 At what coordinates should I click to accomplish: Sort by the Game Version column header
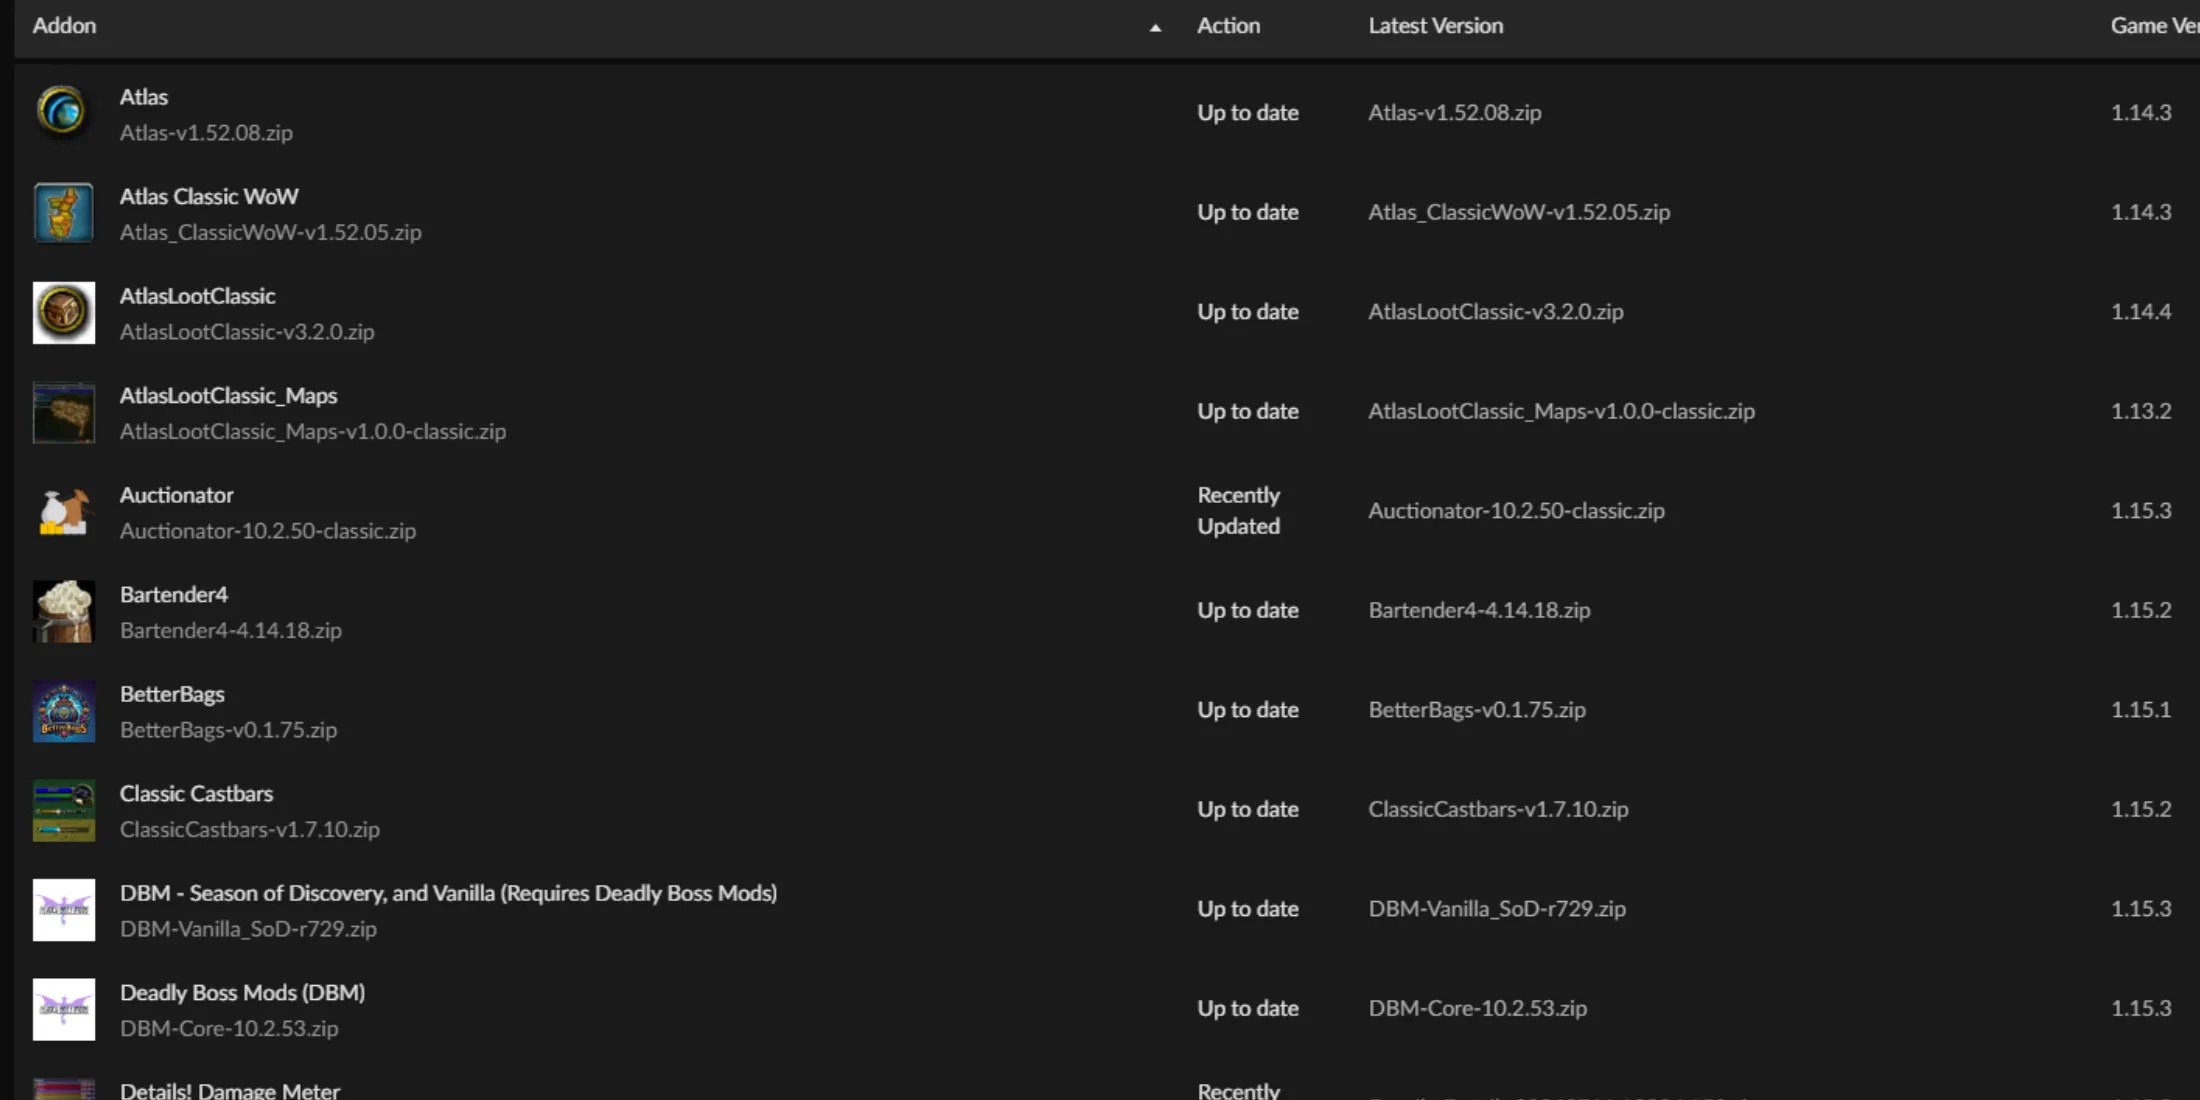2155,26
